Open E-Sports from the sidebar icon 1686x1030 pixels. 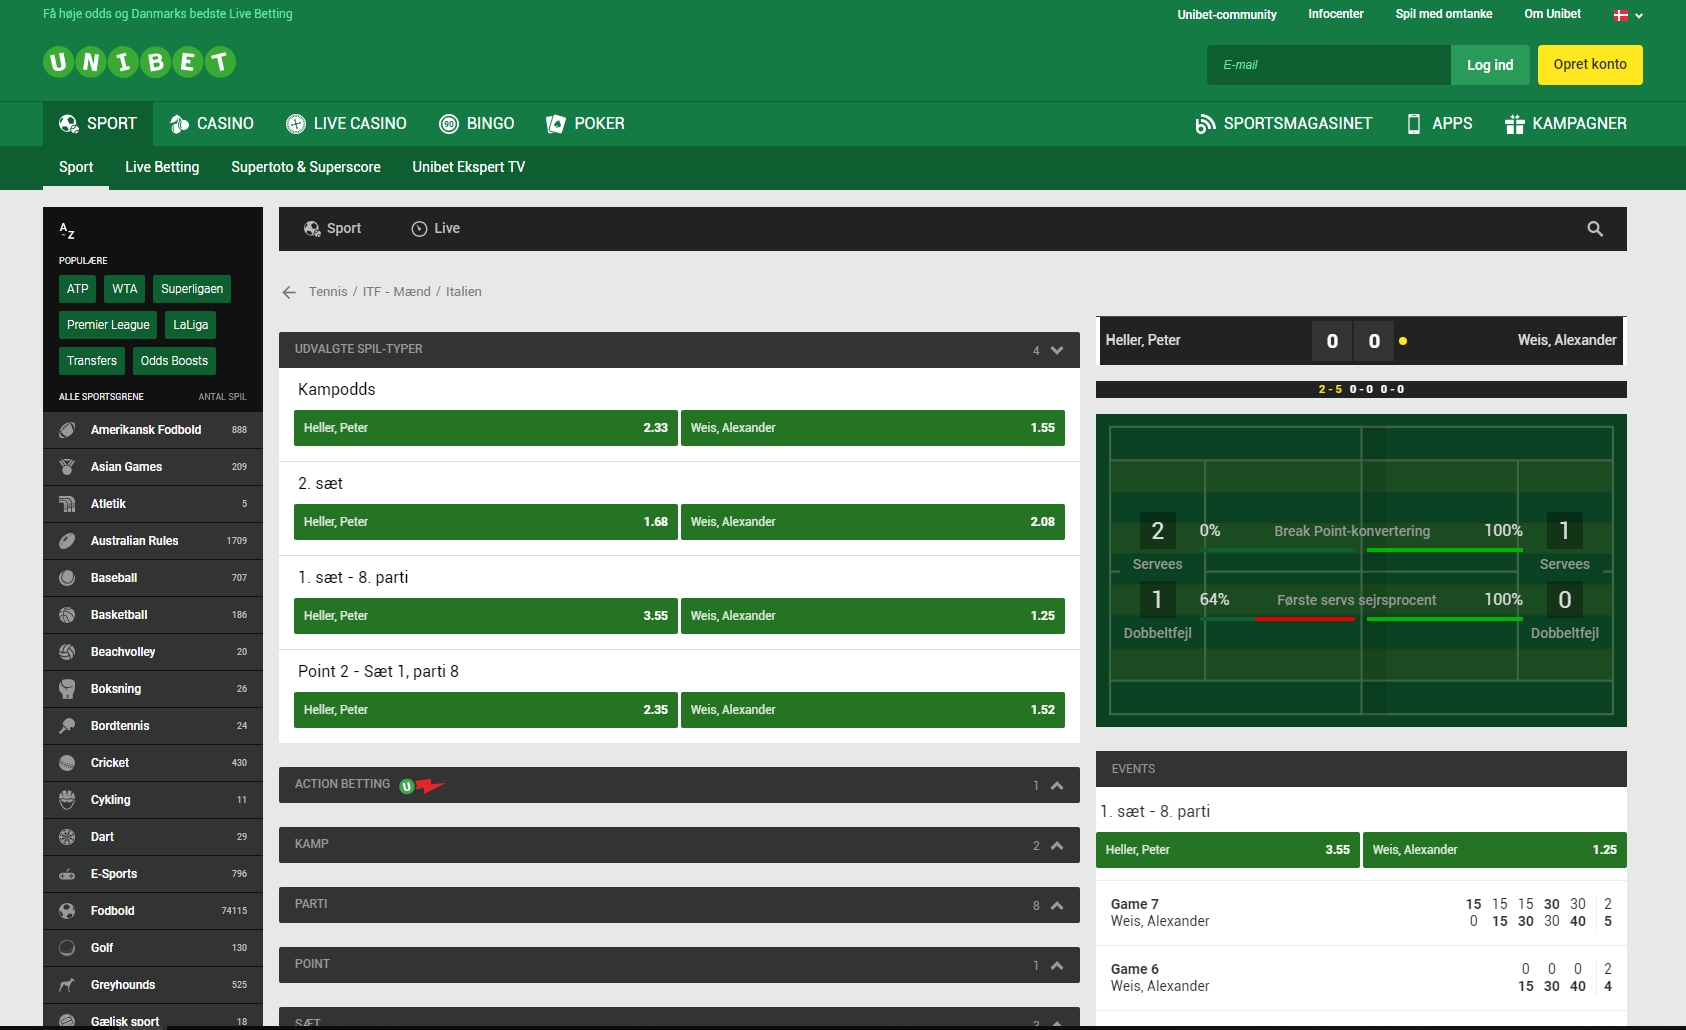67,873
